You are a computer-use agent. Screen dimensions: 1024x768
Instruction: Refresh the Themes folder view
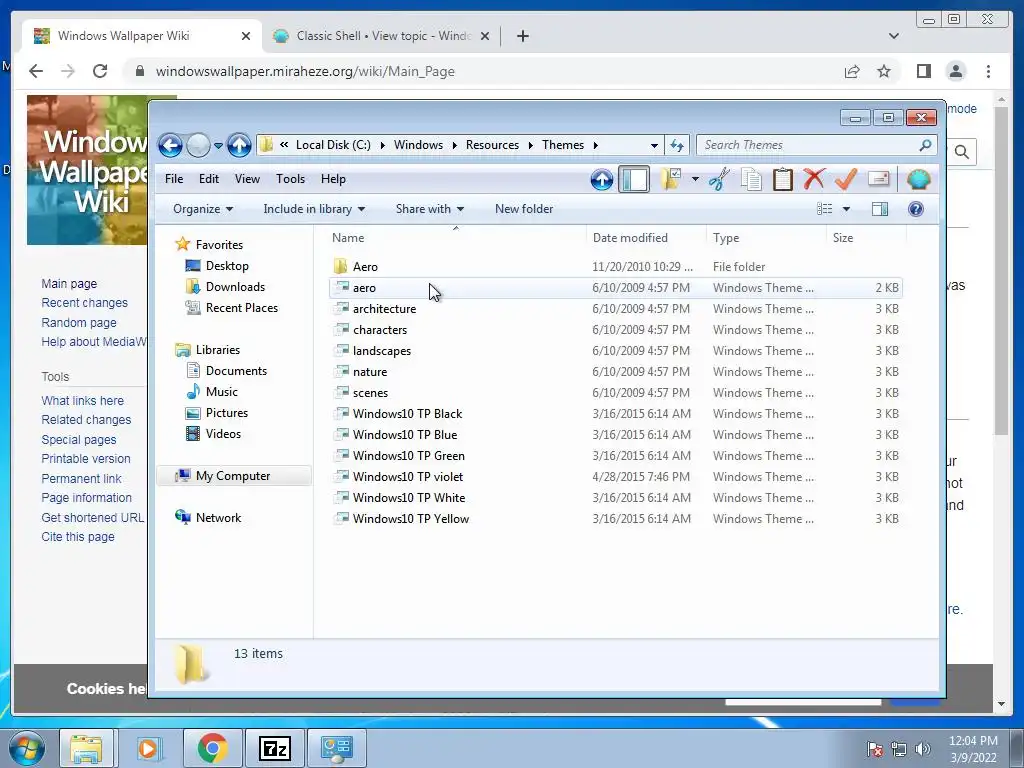pyautogui.click(x=677, y=145)
